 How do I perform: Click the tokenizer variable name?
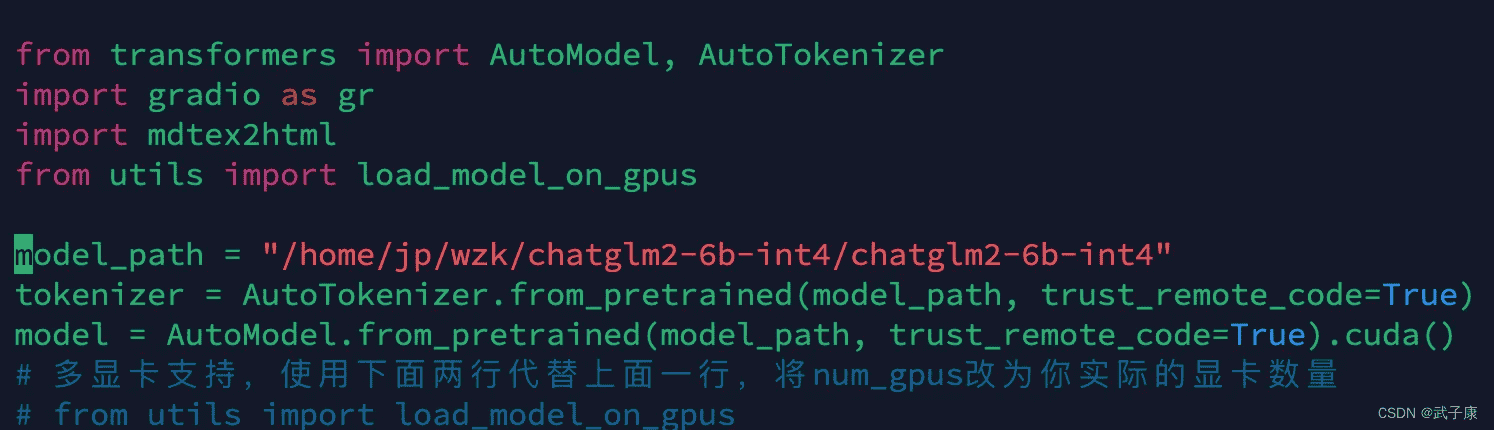[99, 295]
